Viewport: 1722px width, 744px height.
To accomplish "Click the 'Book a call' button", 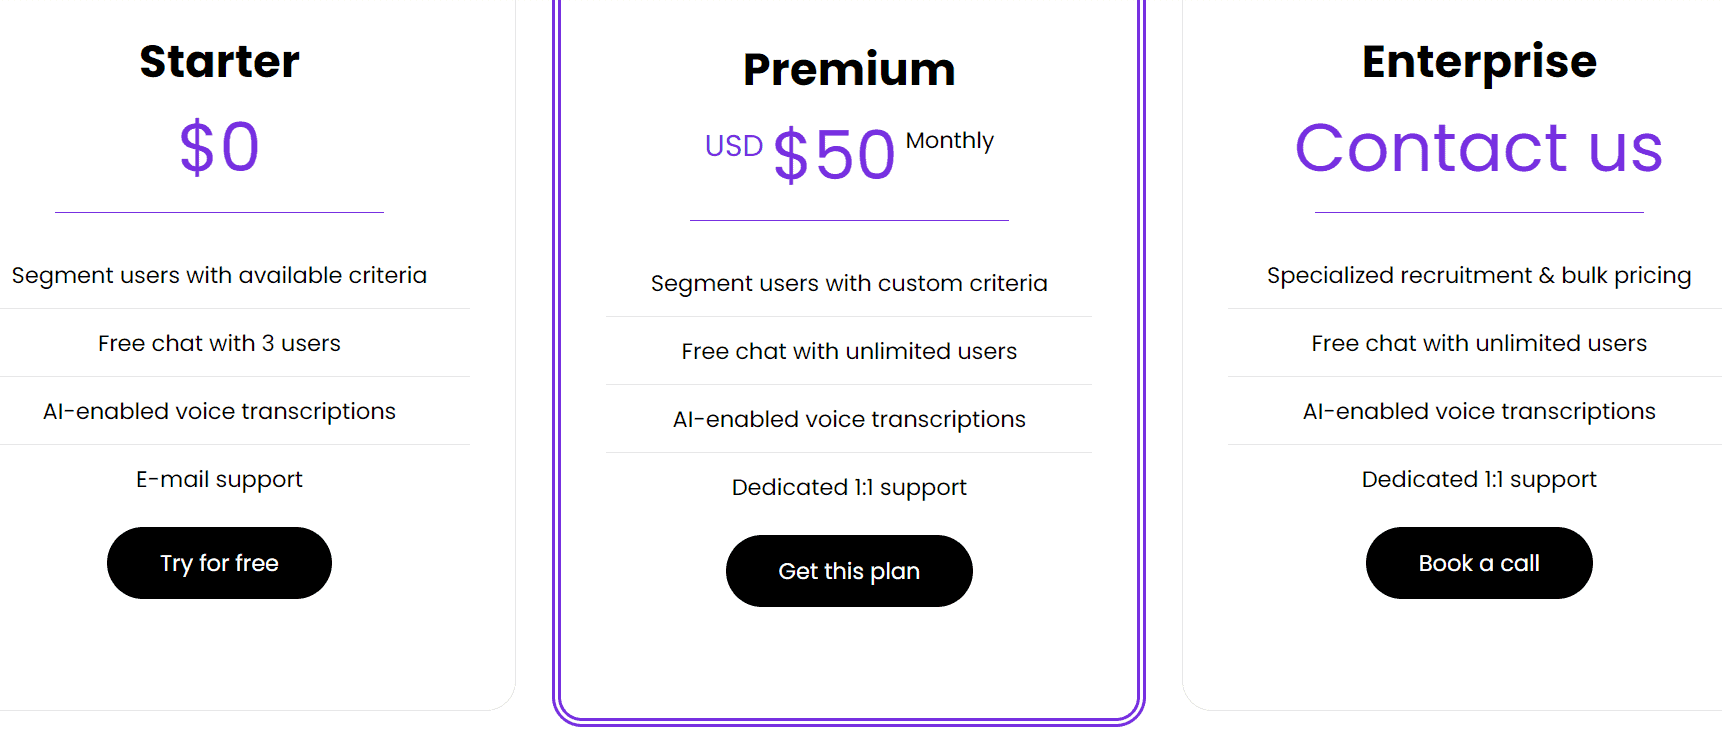I will (x=1478, y=563).
